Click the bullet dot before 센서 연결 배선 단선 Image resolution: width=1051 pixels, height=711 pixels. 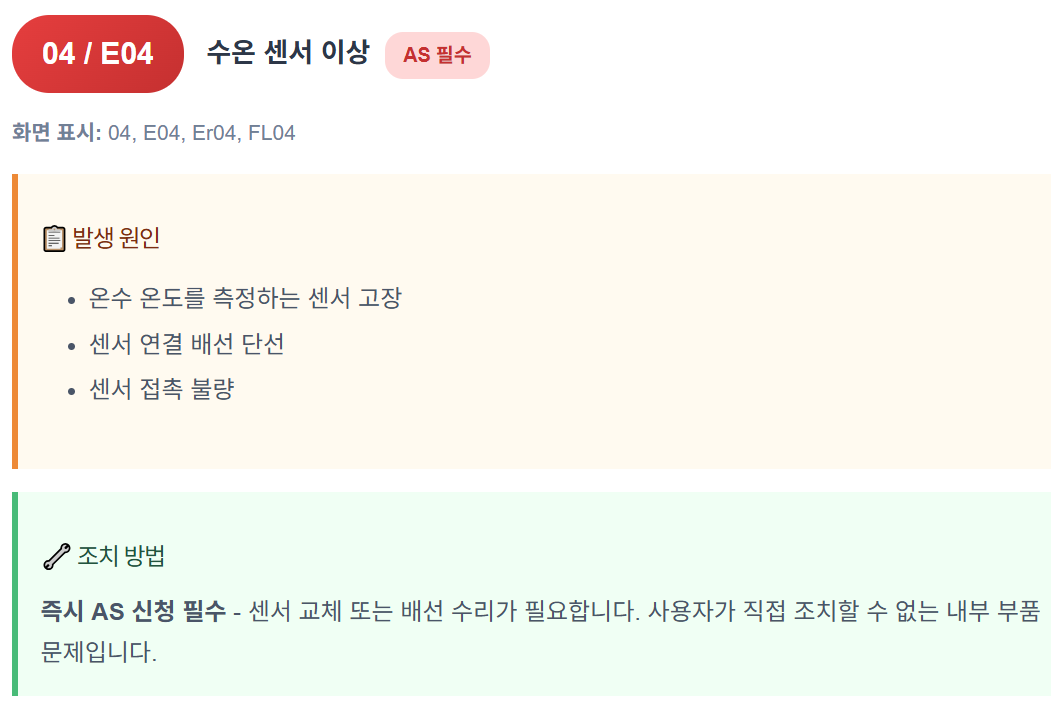[x=72, y=346]
